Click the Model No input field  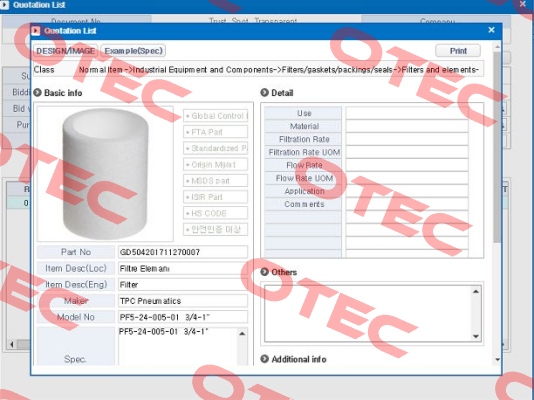pyautogui.click(x=183, y=317)
